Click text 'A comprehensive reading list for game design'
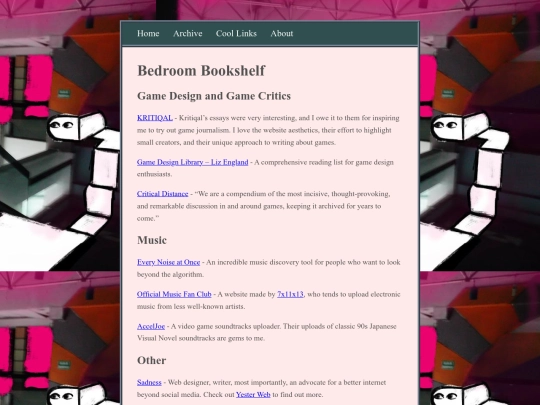This screenshot has height=405, width=540. pos(324,162)
